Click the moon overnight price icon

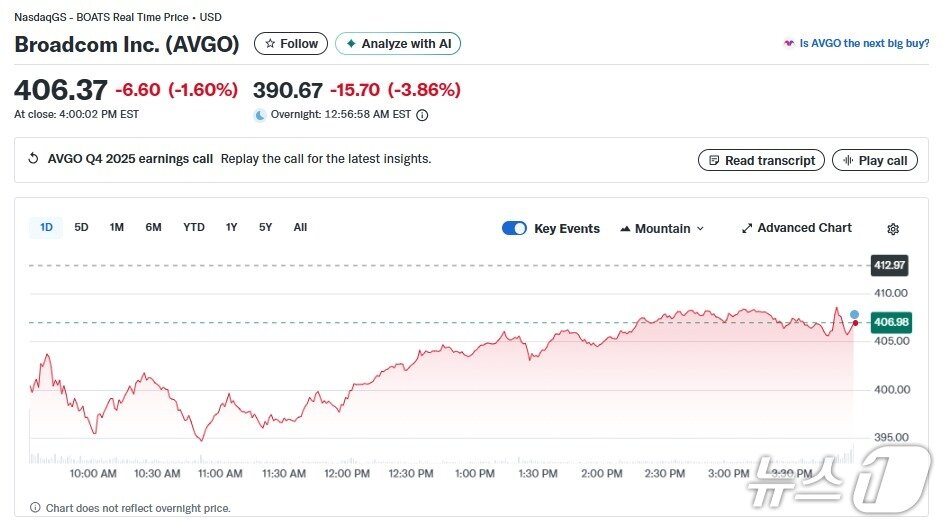(260, 115)
